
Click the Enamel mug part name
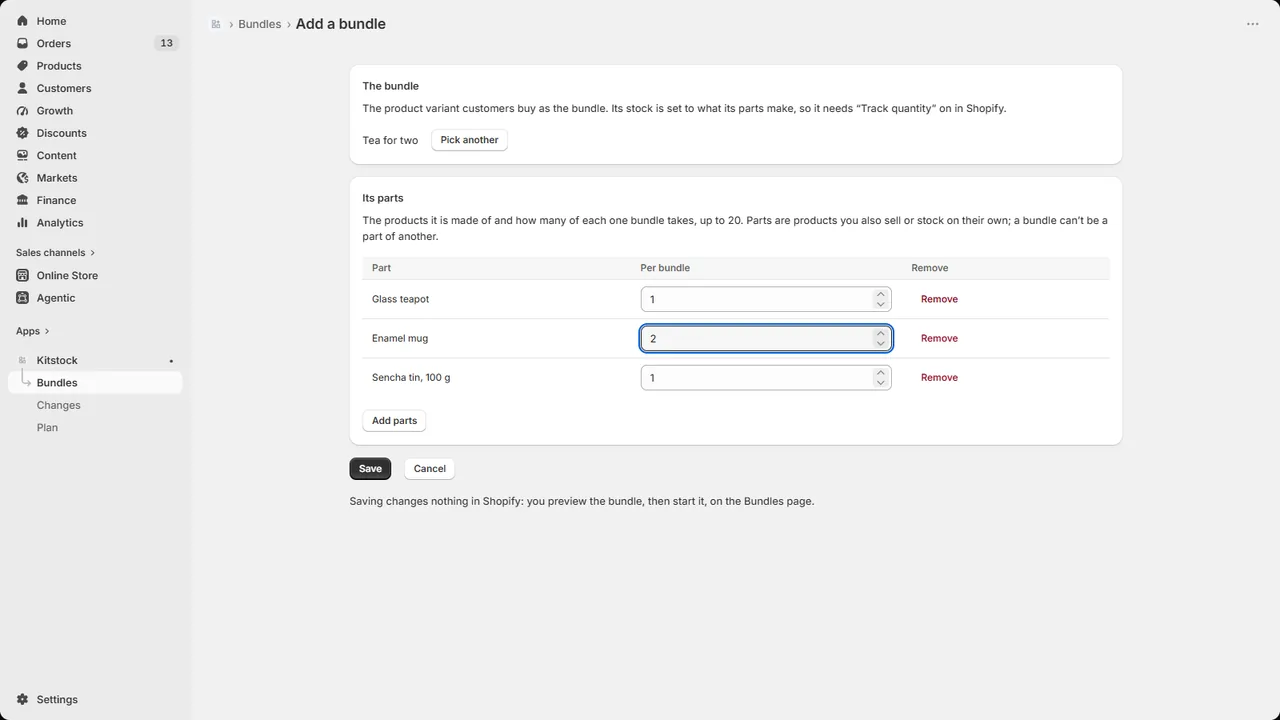400,338
